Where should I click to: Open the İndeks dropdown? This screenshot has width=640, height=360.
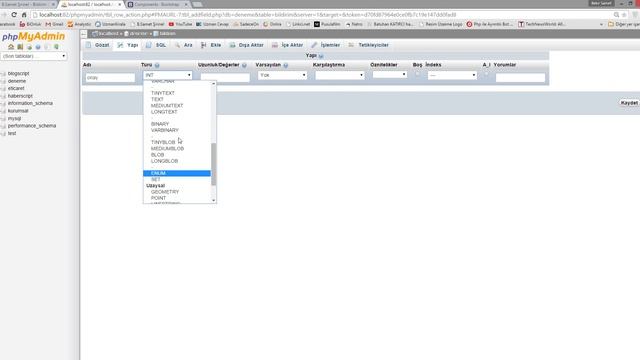[x=452, y=75]
